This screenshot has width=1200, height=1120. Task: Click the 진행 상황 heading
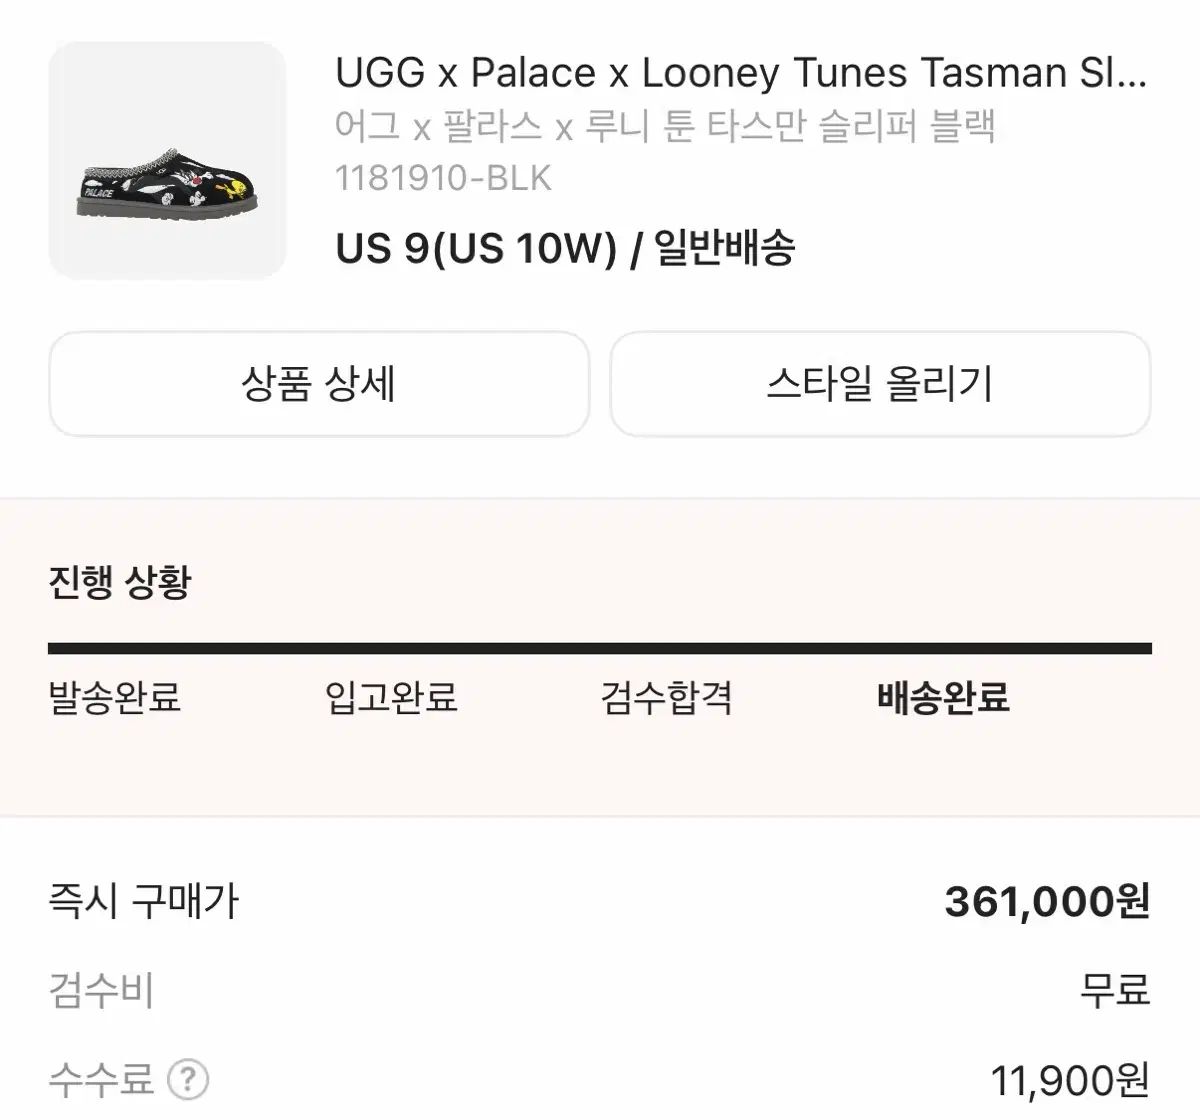[119, 581]
